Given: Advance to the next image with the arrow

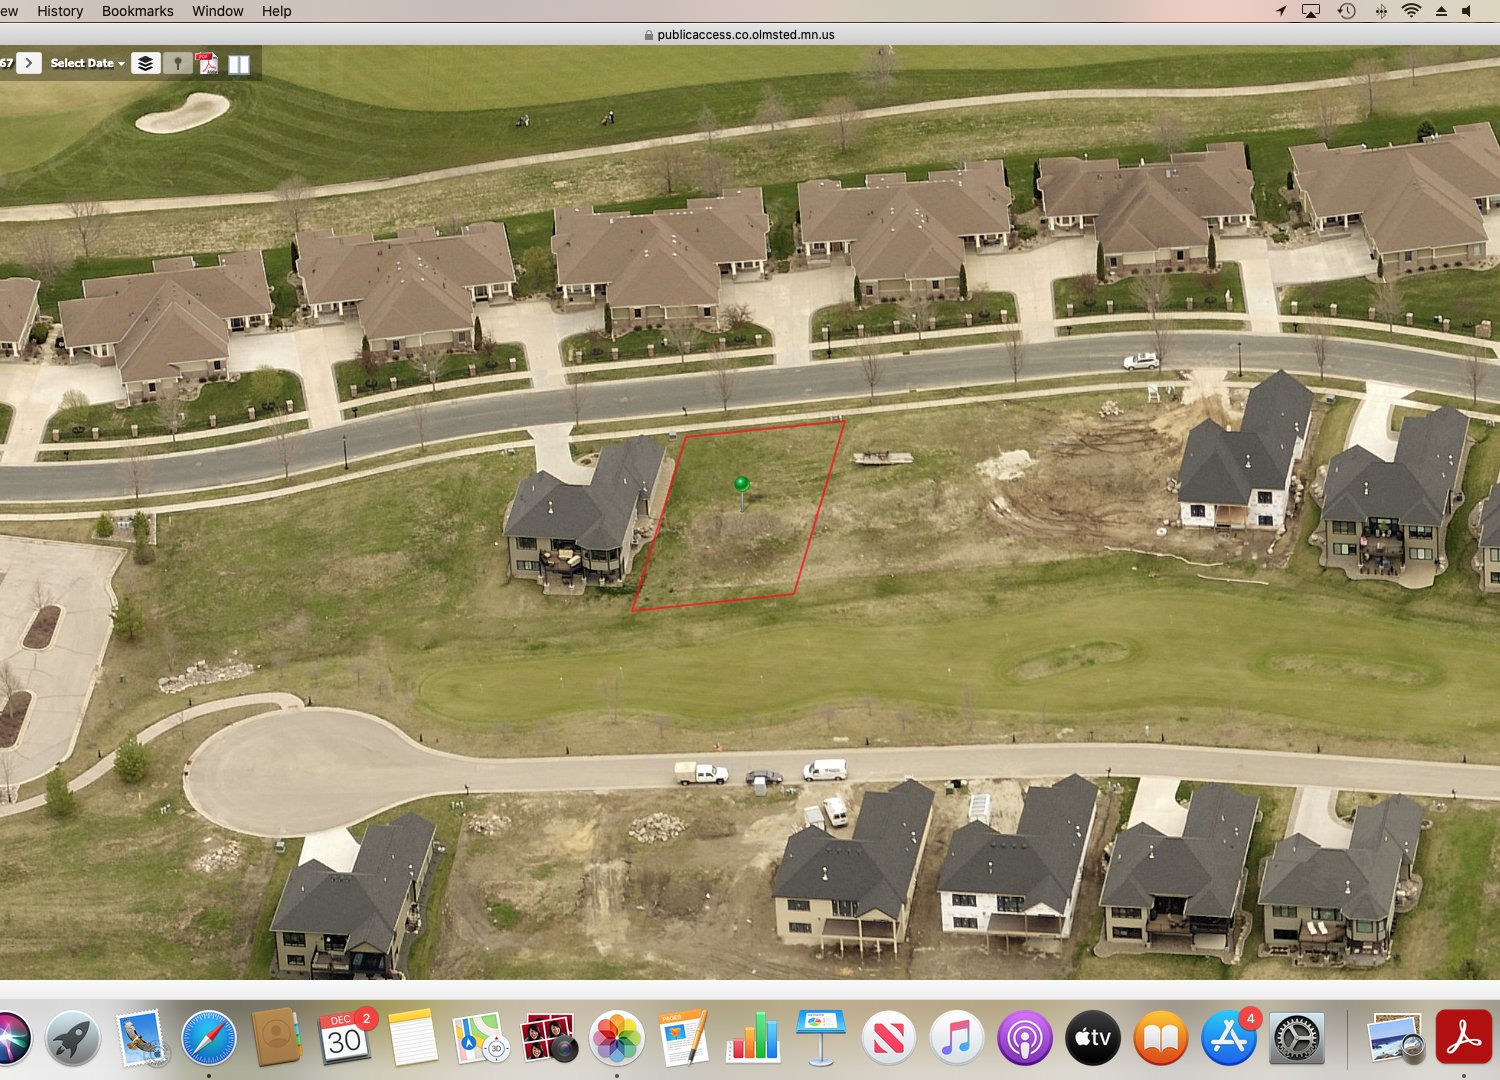Looking at the screenshot, I should coord(29,63).
